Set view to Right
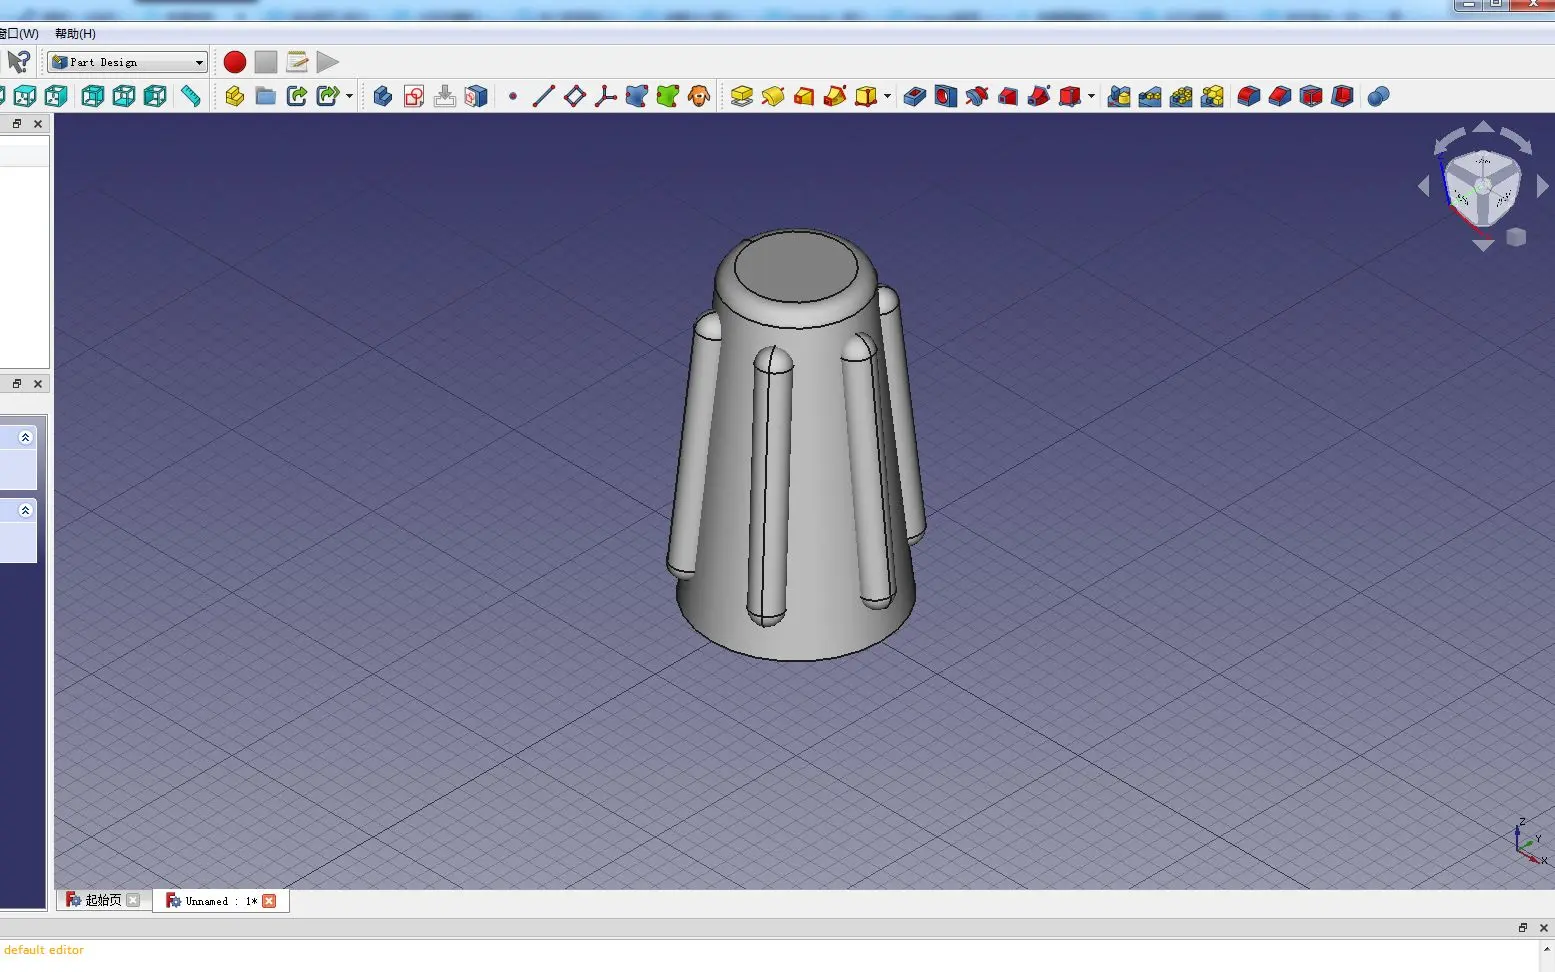This screenshot has width=1555, height=972. pyautogui.click(x=56, y=96)
